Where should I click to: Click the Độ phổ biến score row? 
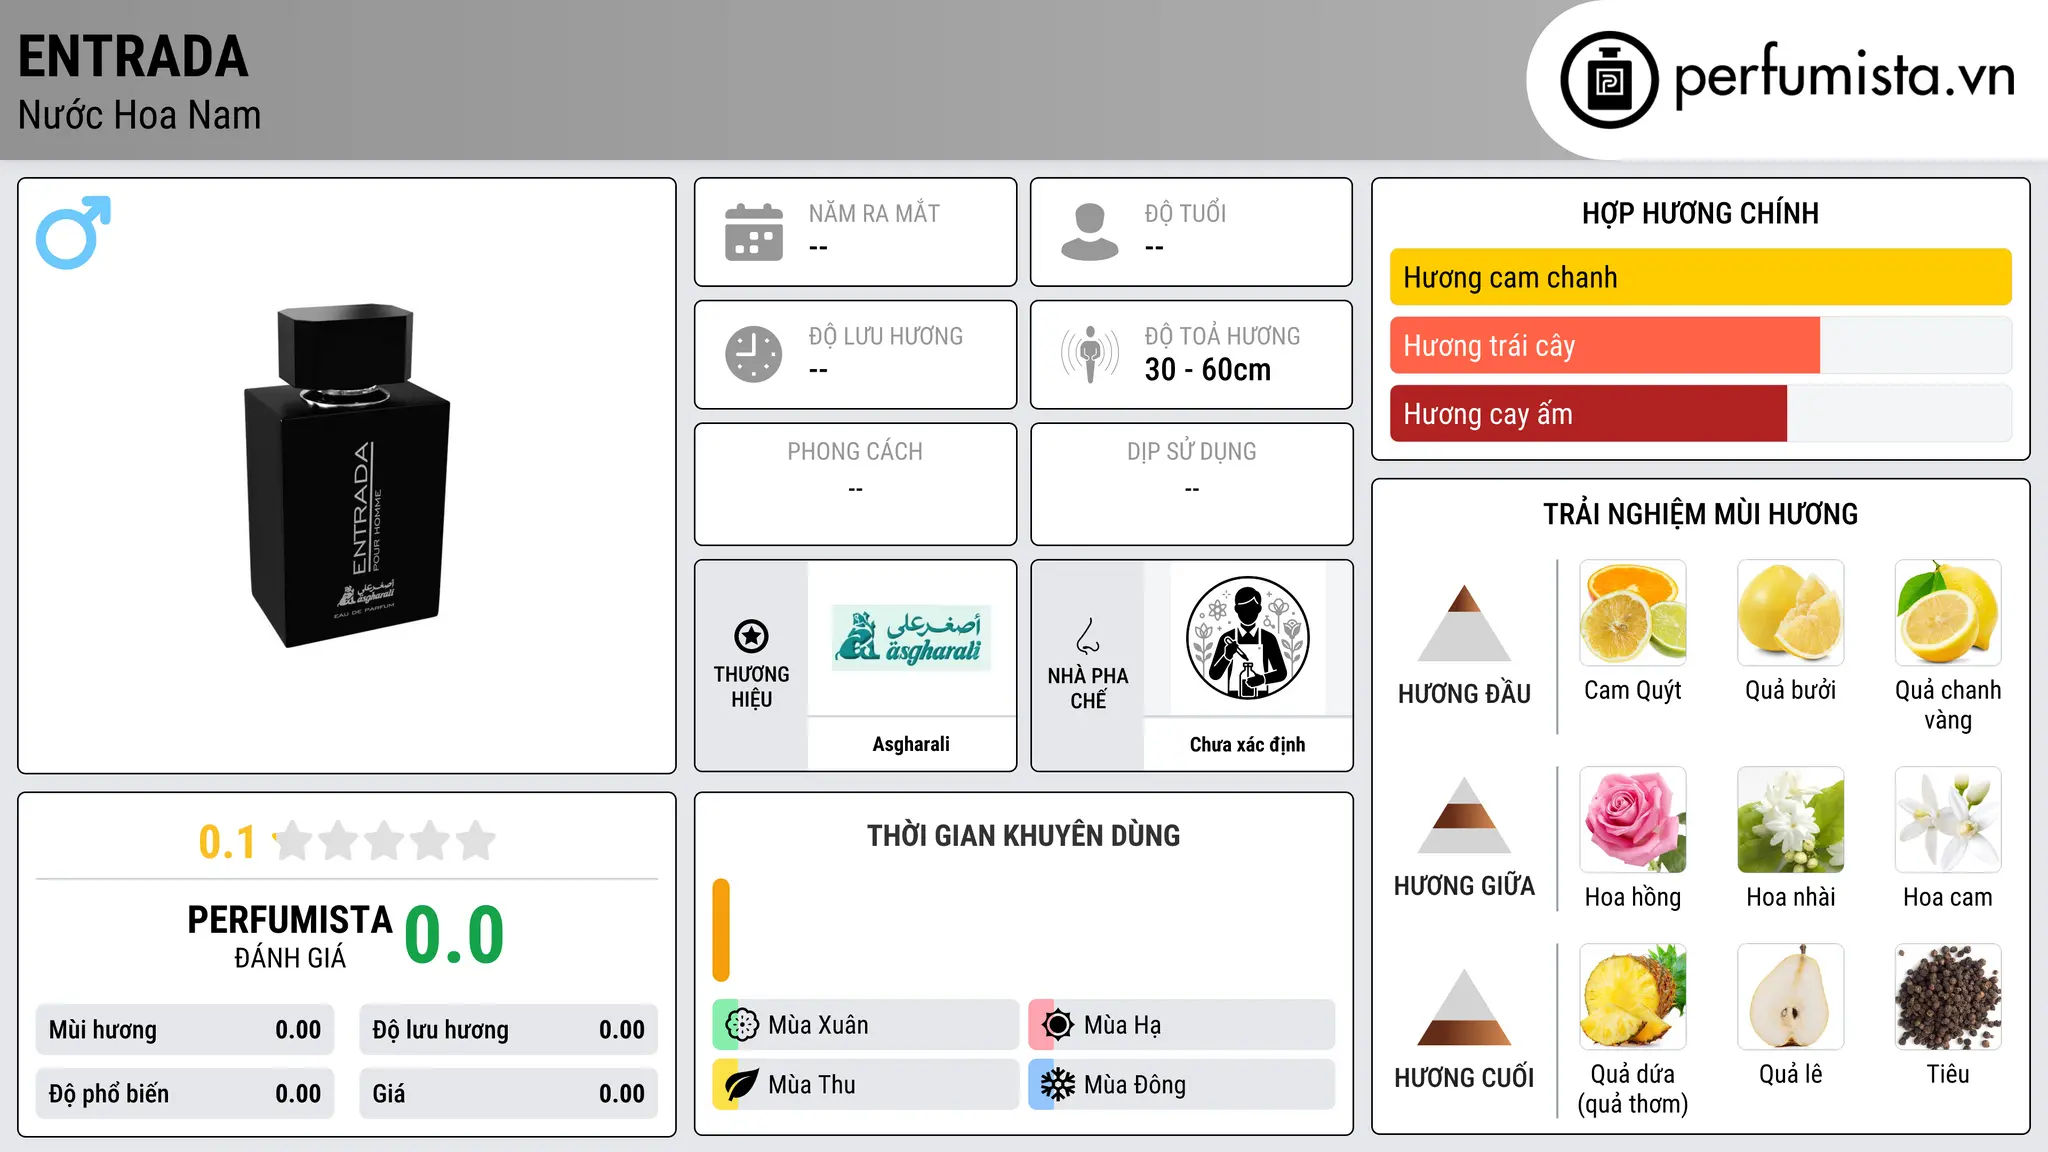coord(185,1094)
